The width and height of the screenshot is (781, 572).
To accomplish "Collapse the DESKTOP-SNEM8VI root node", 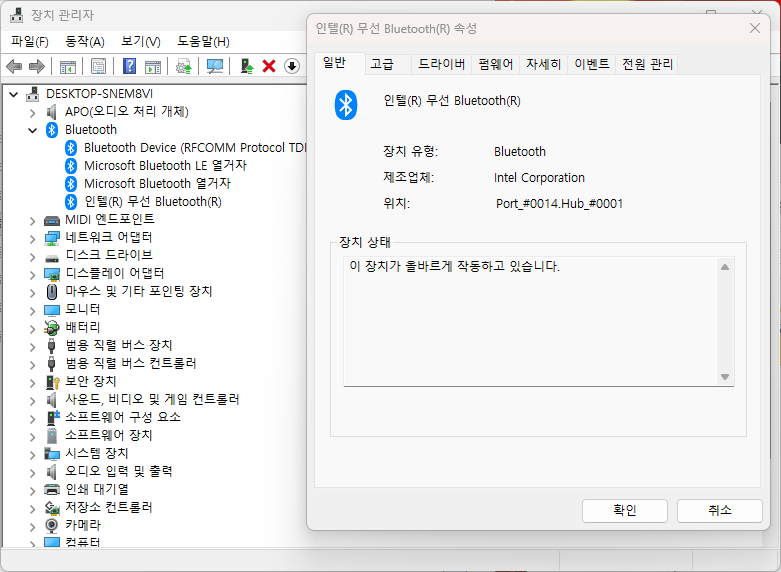I will (14, 94).
